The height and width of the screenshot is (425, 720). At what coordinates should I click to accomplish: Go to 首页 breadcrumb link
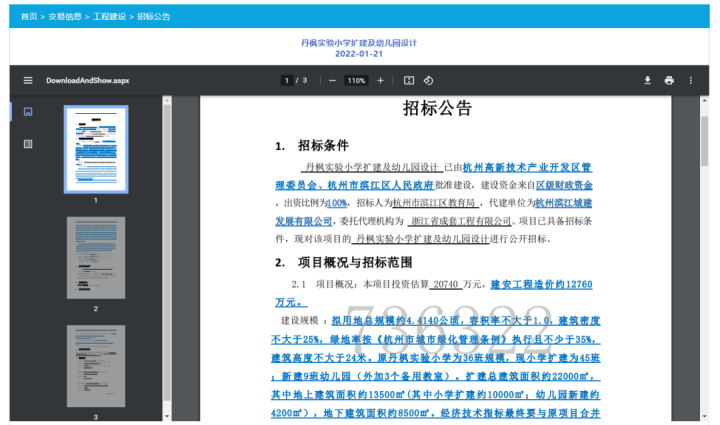click(29, 17)
